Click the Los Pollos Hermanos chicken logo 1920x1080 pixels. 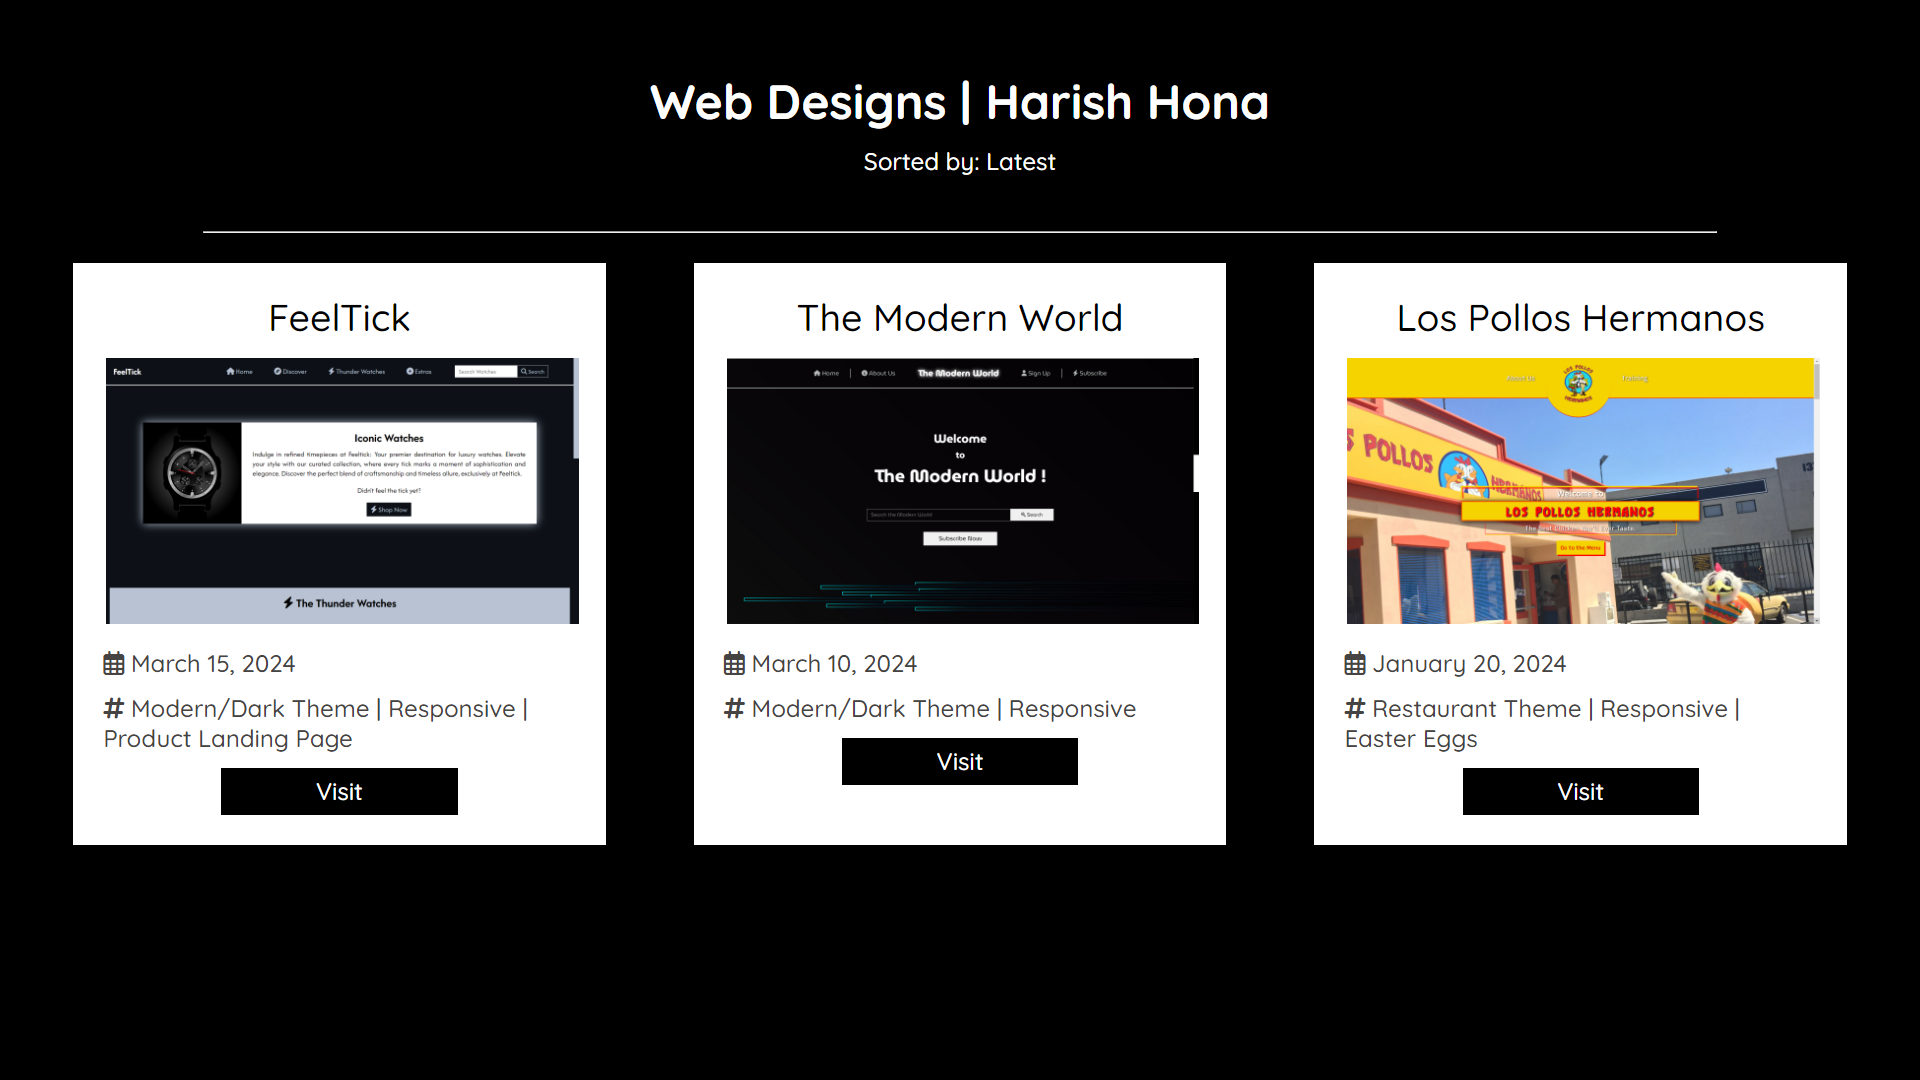coord(1578,381)
